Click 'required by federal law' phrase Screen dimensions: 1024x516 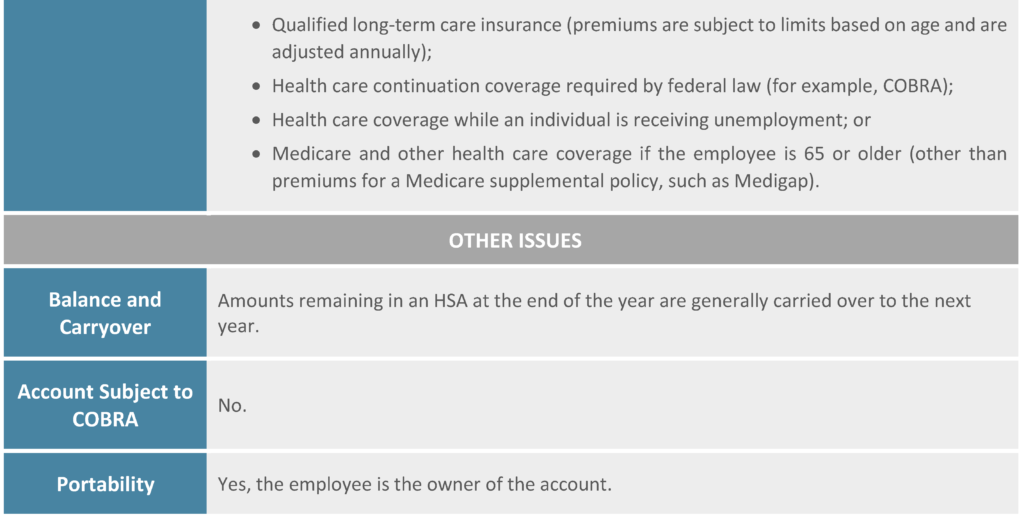pyautogui.click(x=665, y=86)
